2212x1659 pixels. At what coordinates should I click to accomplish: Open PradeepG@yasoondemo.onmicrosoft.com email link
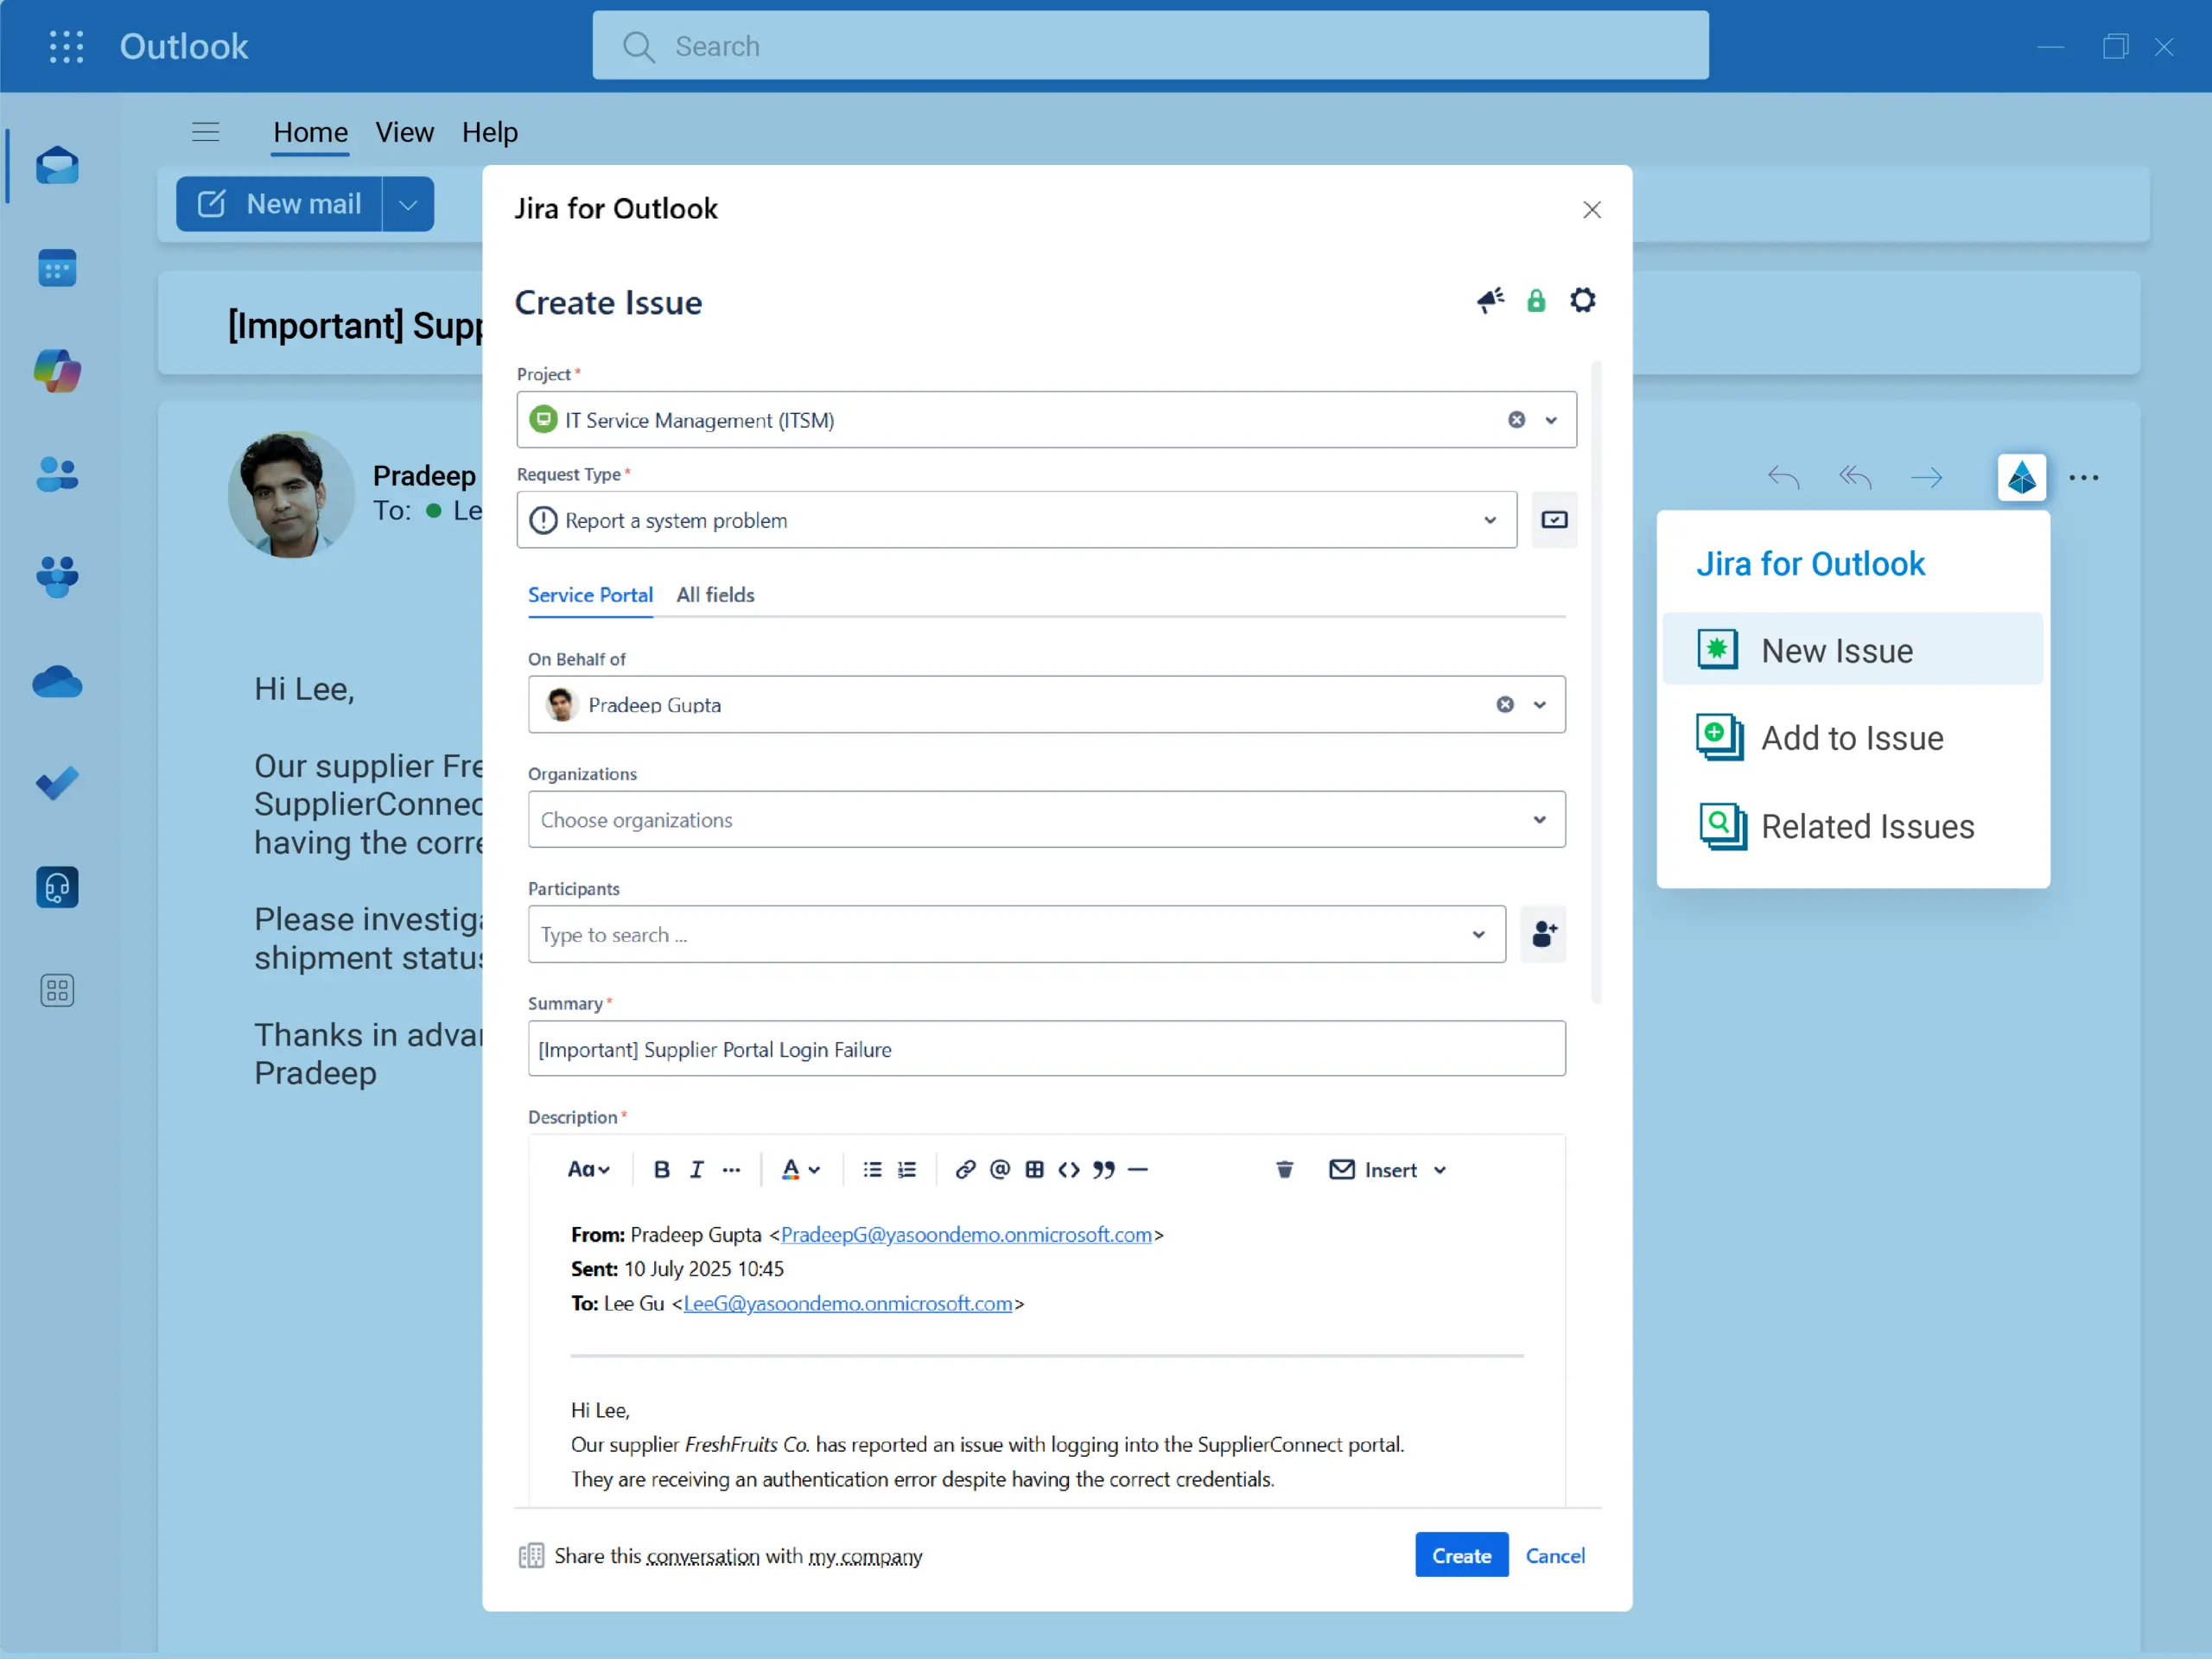coord(966,1234)
